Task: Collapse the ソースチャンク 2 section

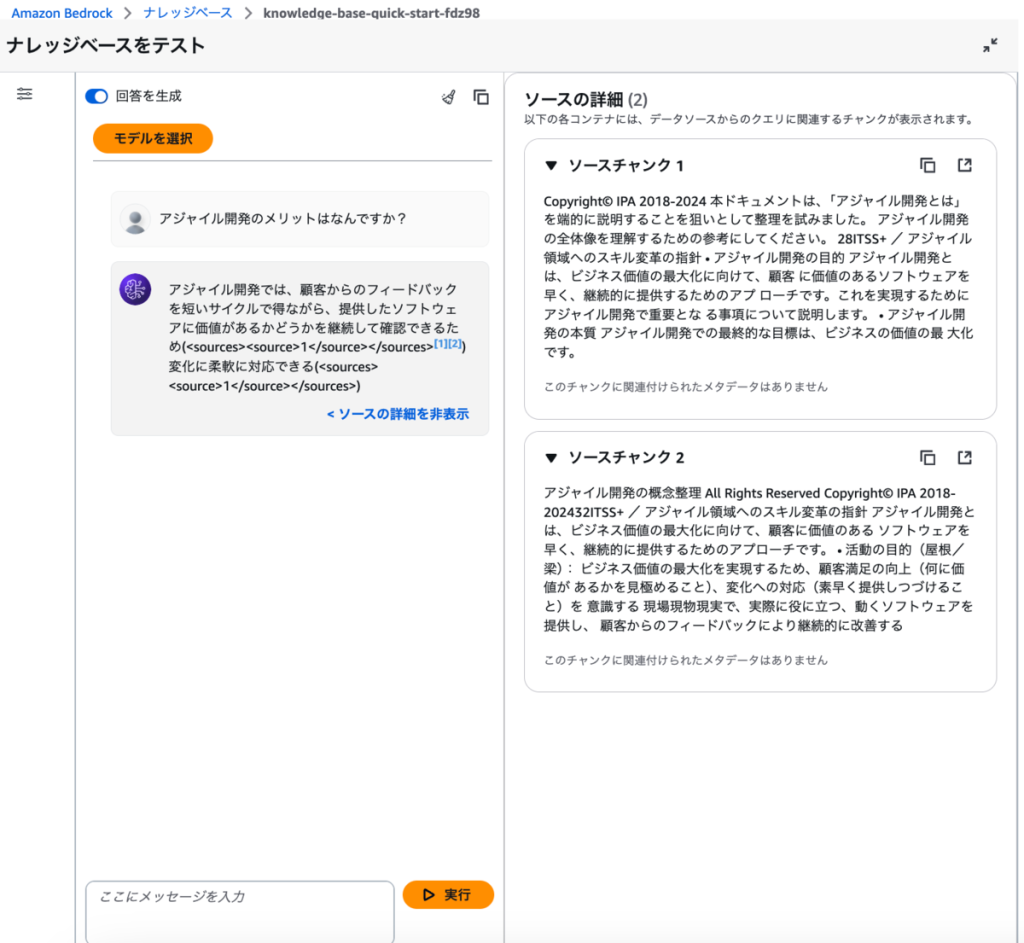Action: pos(550,458)
